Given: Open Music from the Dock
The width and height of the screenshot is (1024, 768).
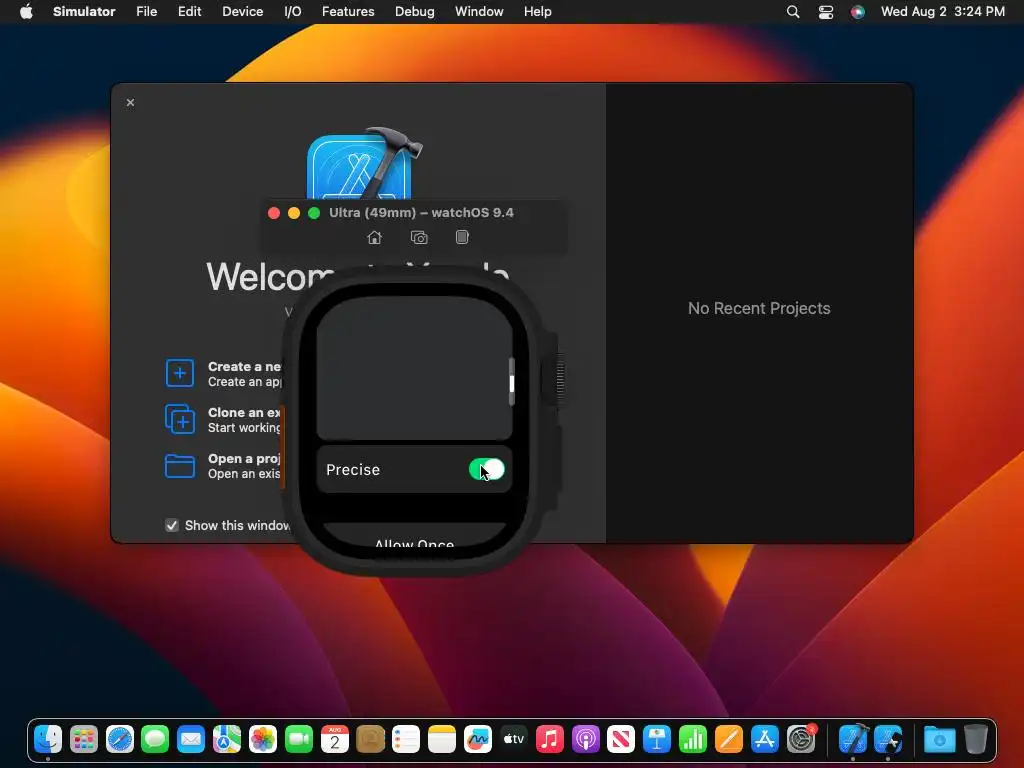Looking at the screenshot, I should tap(549, 739).
